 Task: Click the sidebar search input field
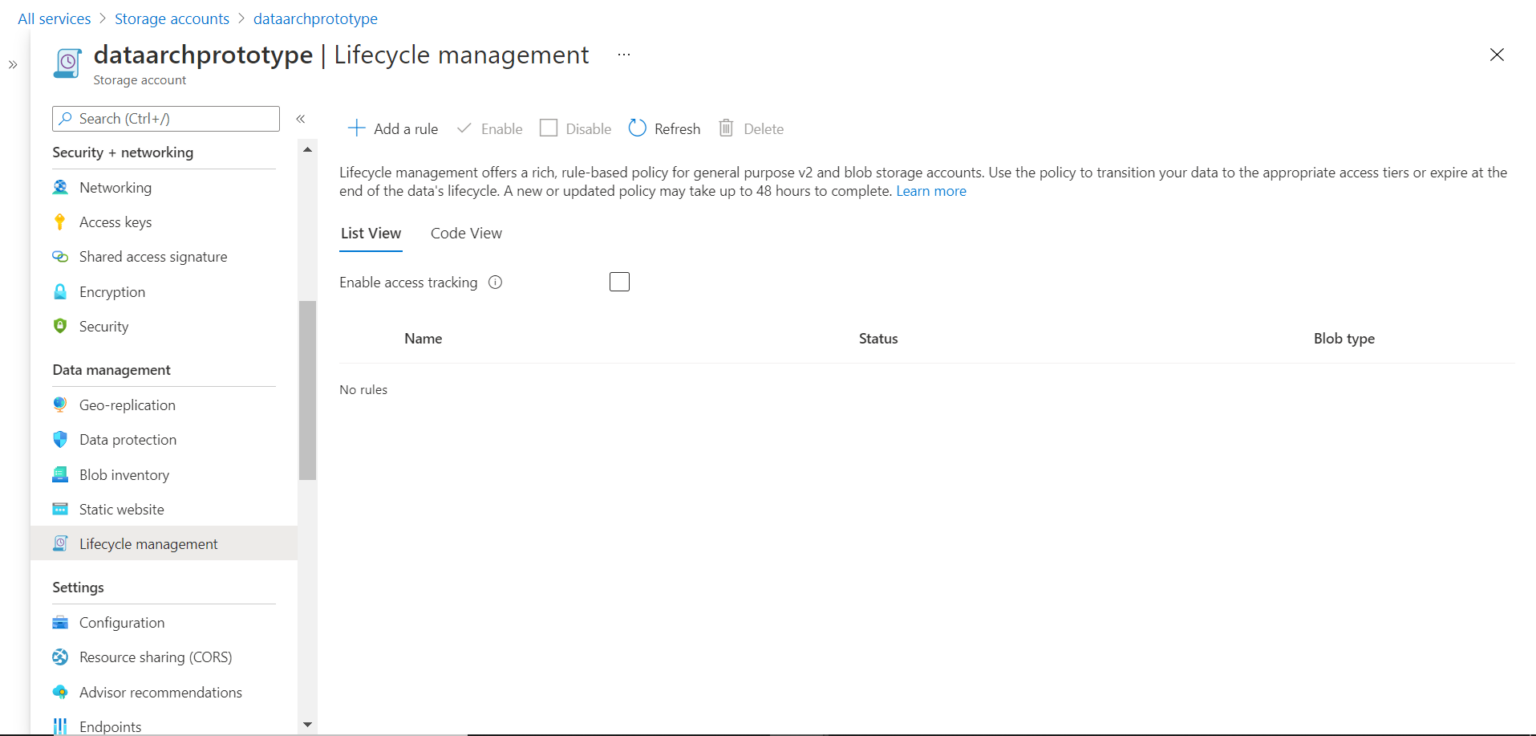click(x=166, y=119)
